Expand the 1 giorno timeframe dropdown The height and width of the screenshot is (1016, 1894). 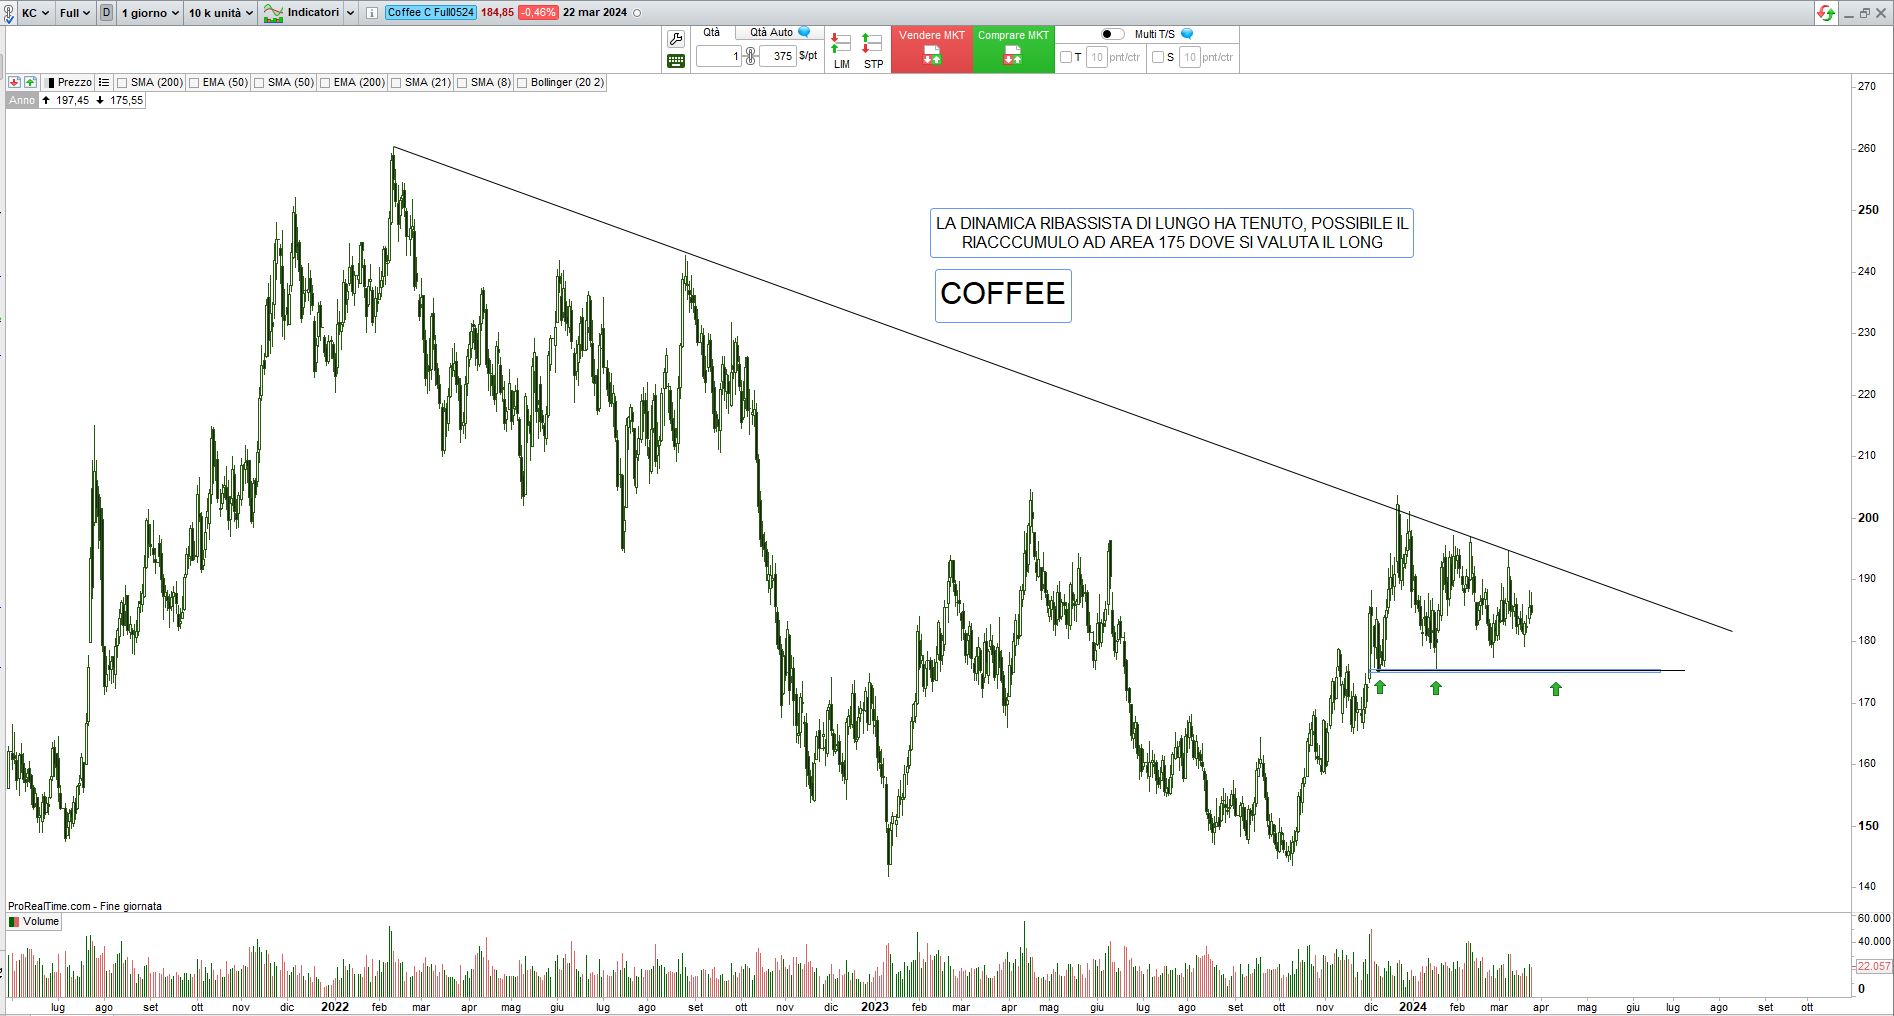[x=150, y=13]
